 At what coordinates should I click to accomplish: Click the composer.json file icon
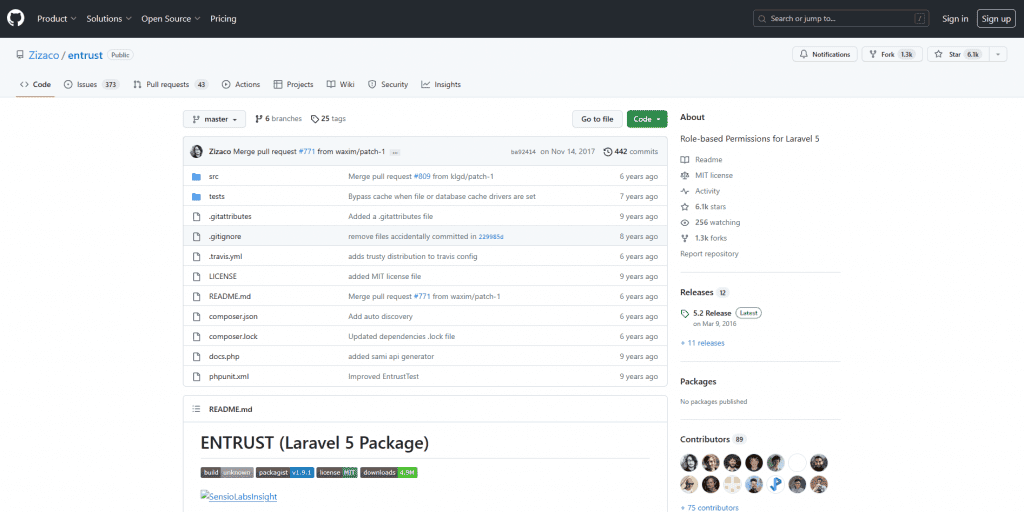[196, 317]
